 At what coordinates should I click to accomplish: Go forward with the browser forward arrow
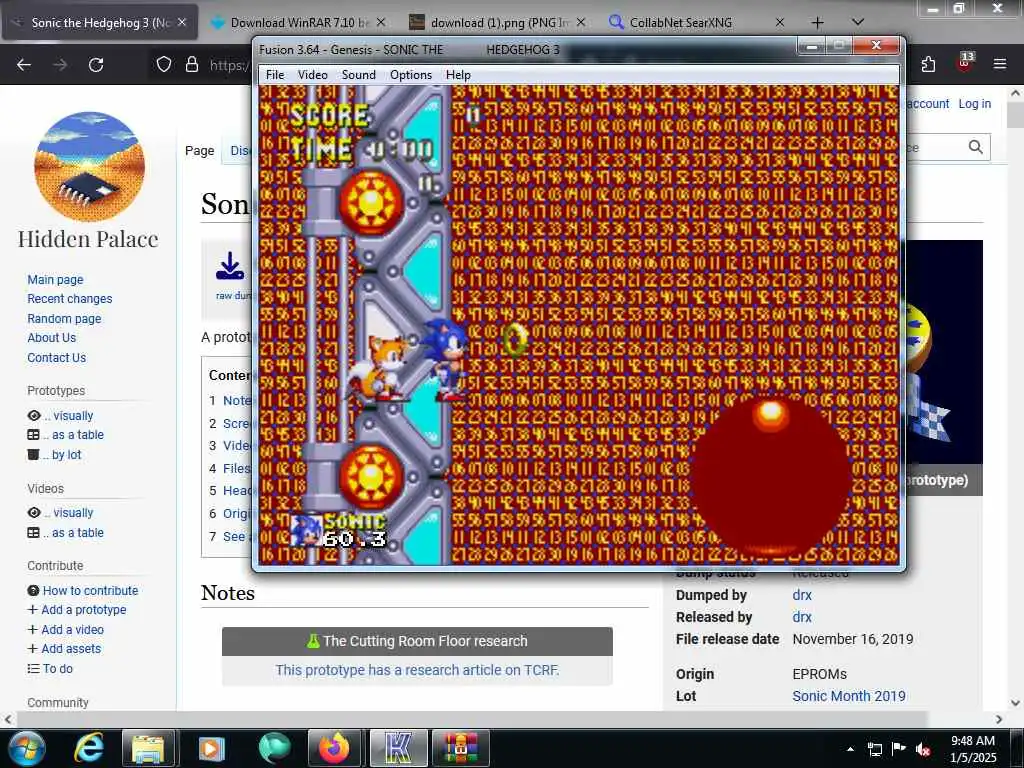[x=60, y=65]
